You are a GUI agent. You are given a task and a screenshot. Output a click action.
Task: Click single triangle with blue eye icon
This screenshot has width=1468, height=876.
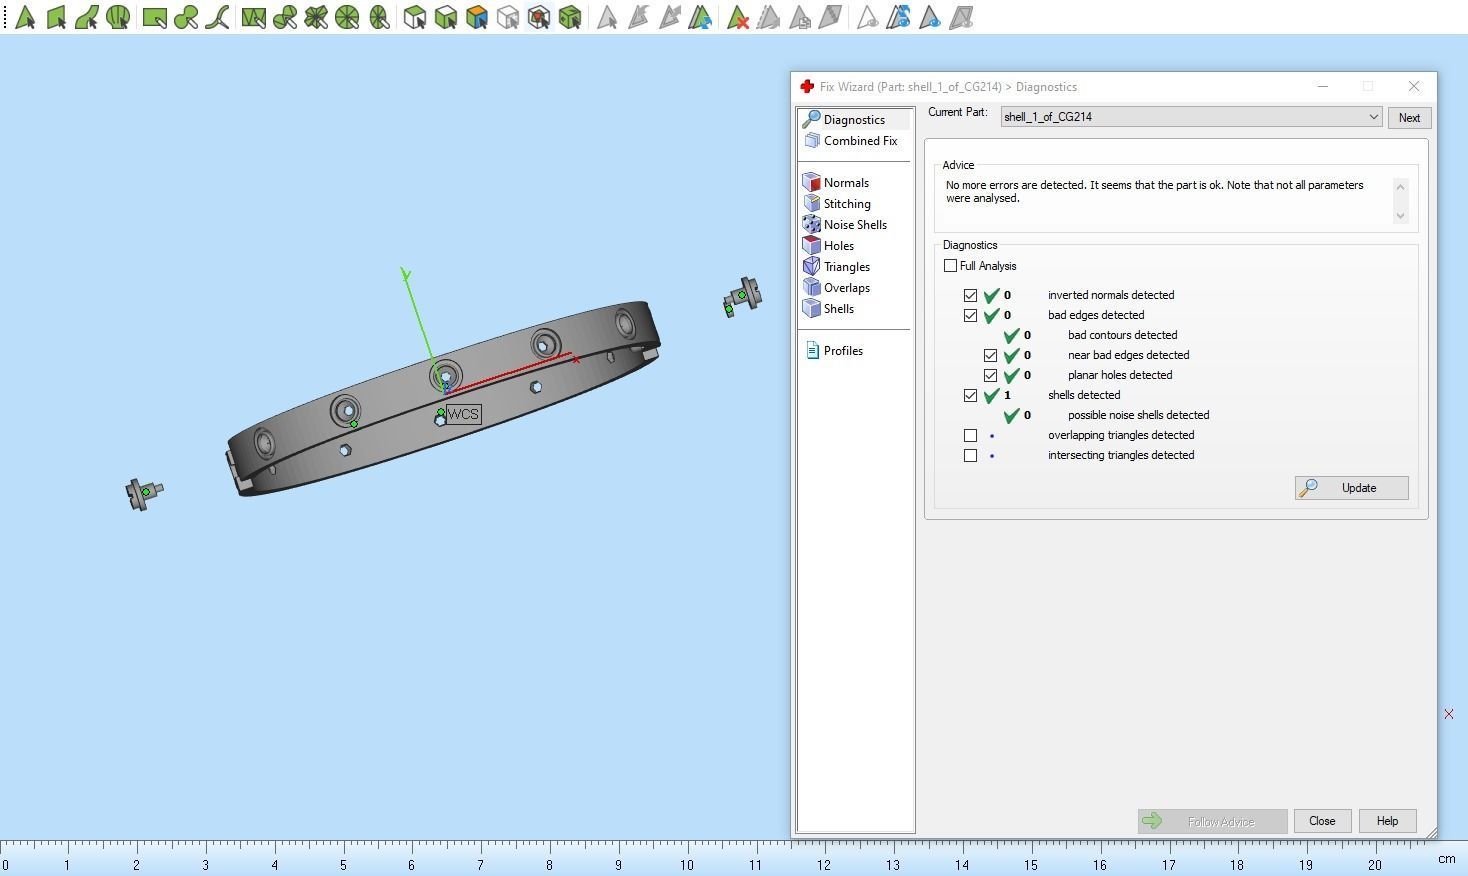pos(930,17)
